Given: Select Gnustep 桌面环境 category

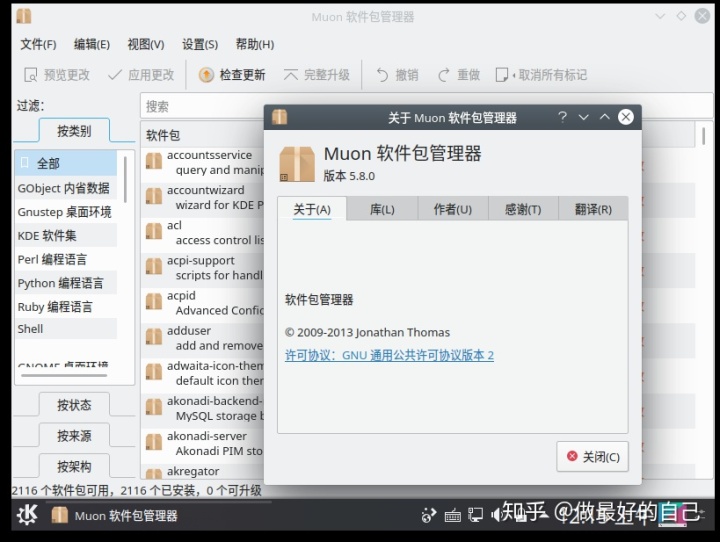Looking at the screenshot, I should click(66, 212).
